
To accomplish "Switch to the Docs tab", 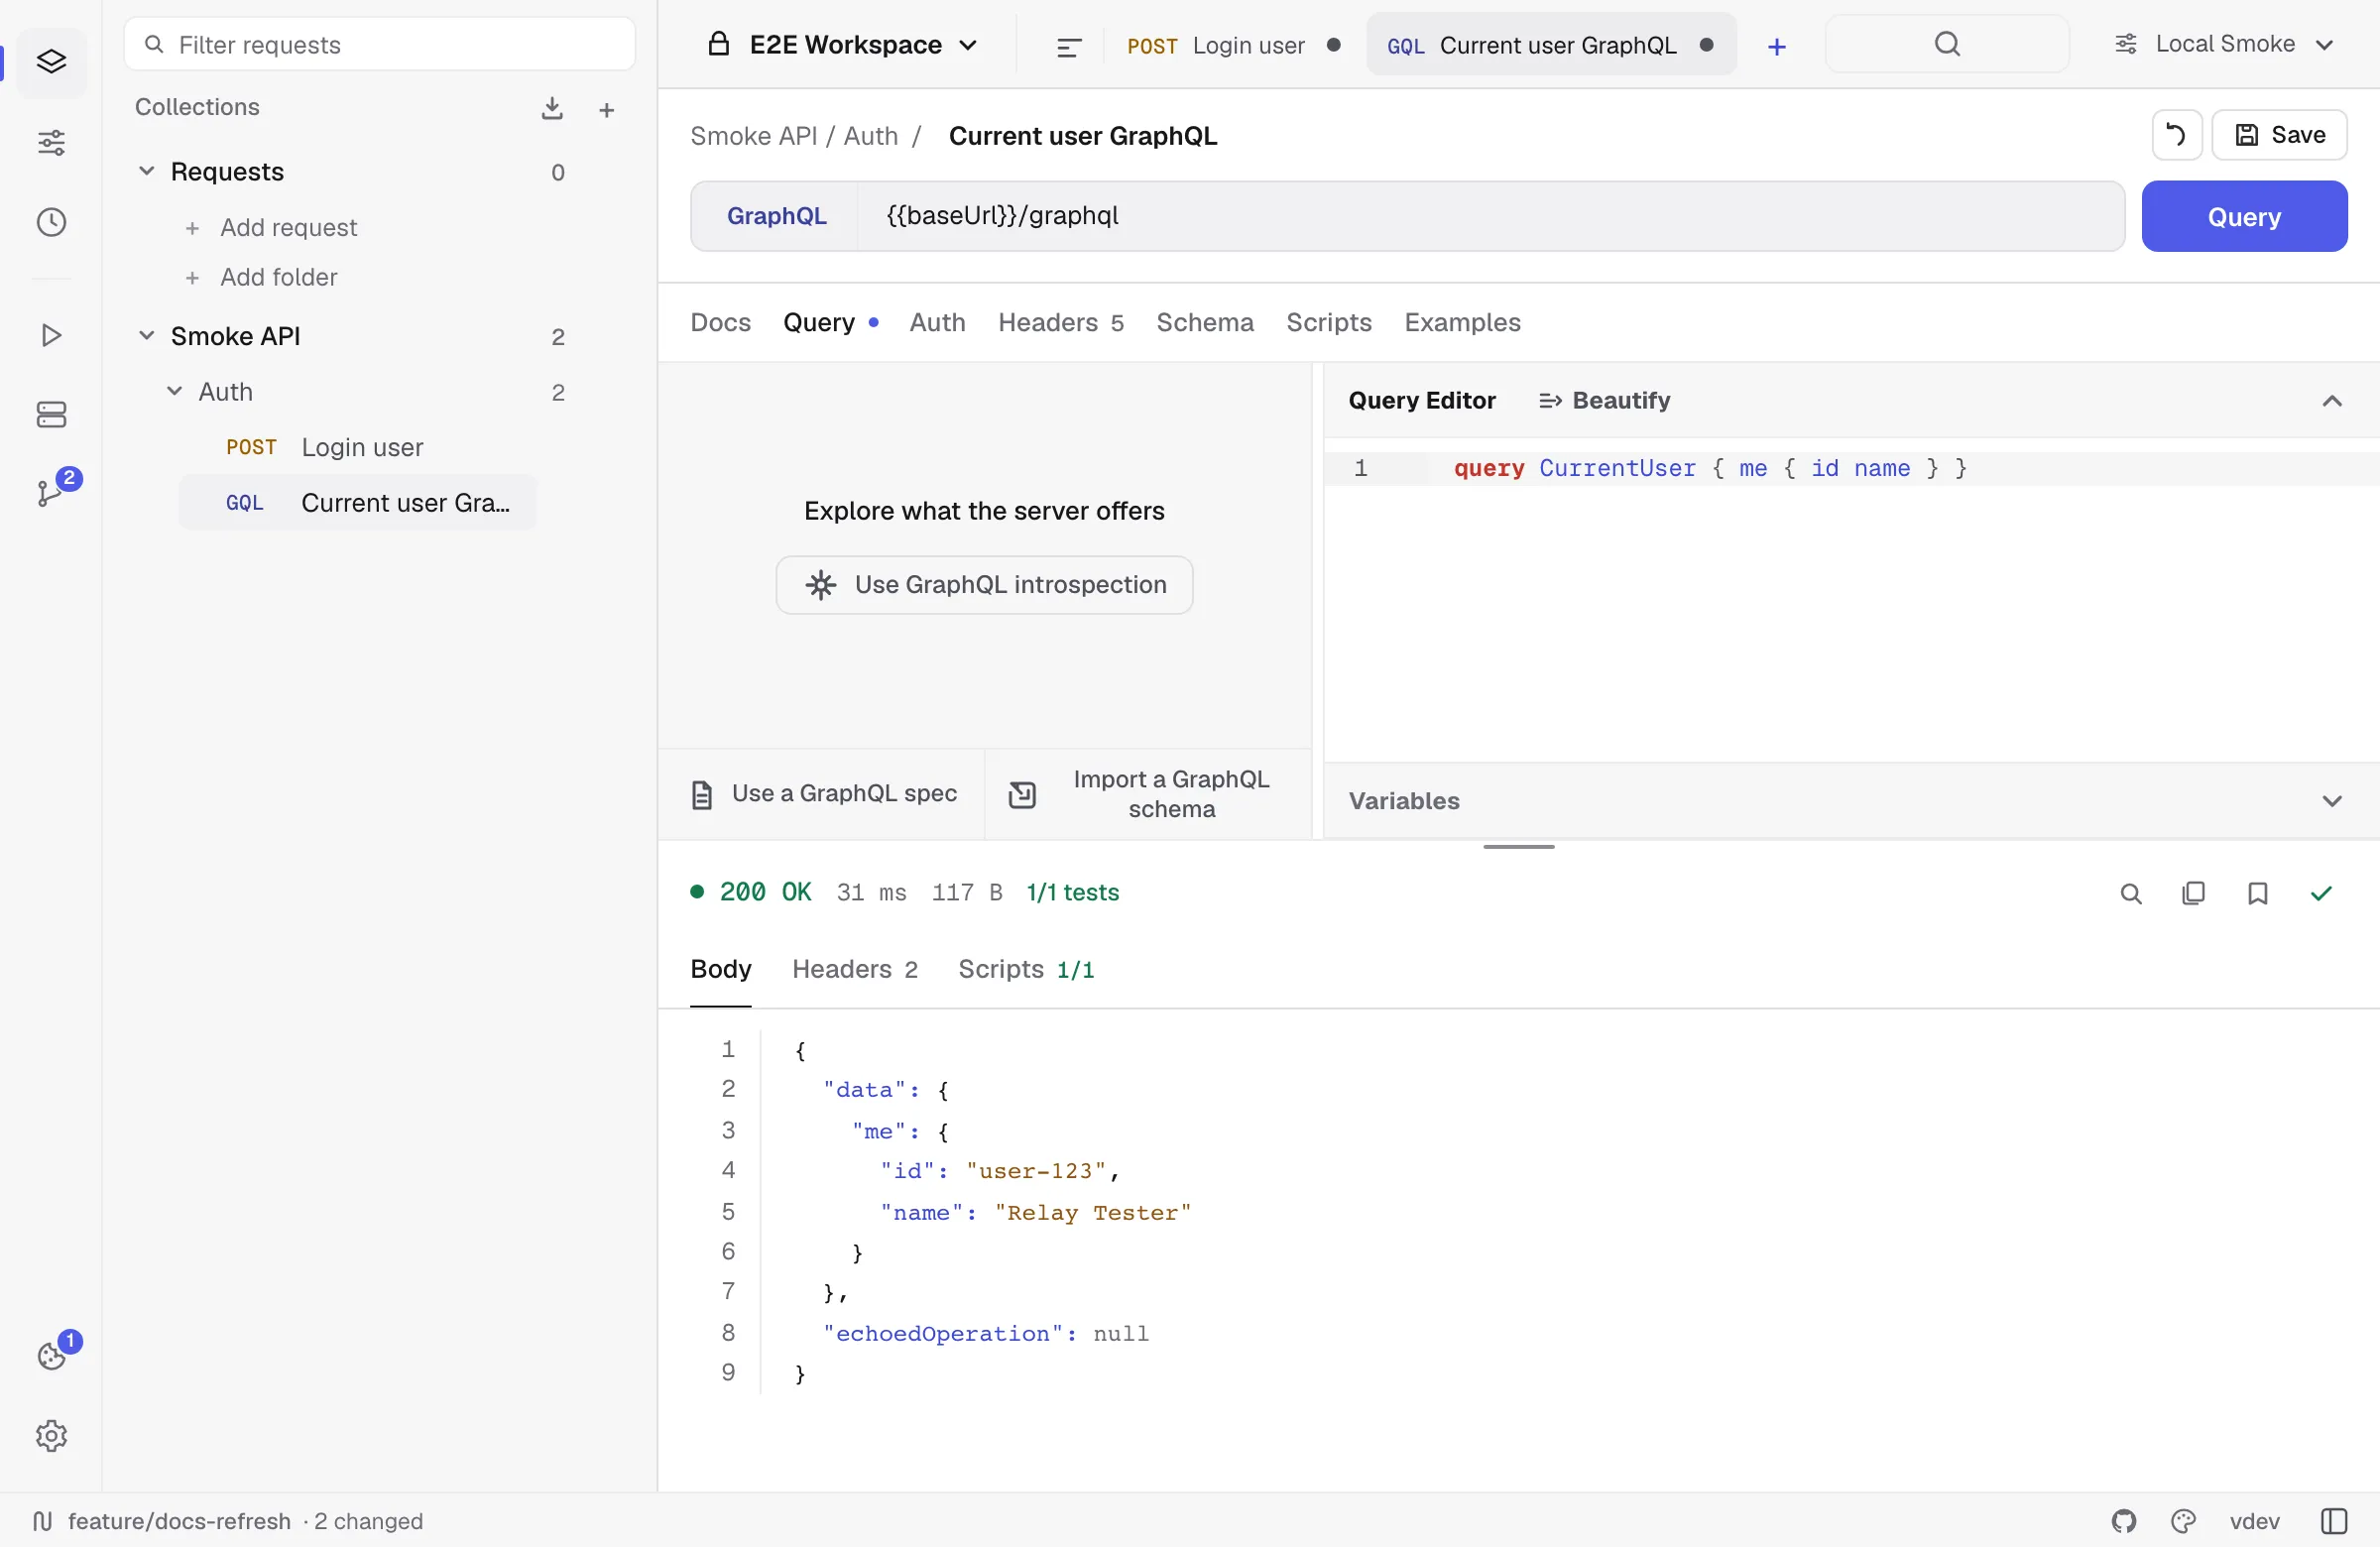I will tap(720, 322).
